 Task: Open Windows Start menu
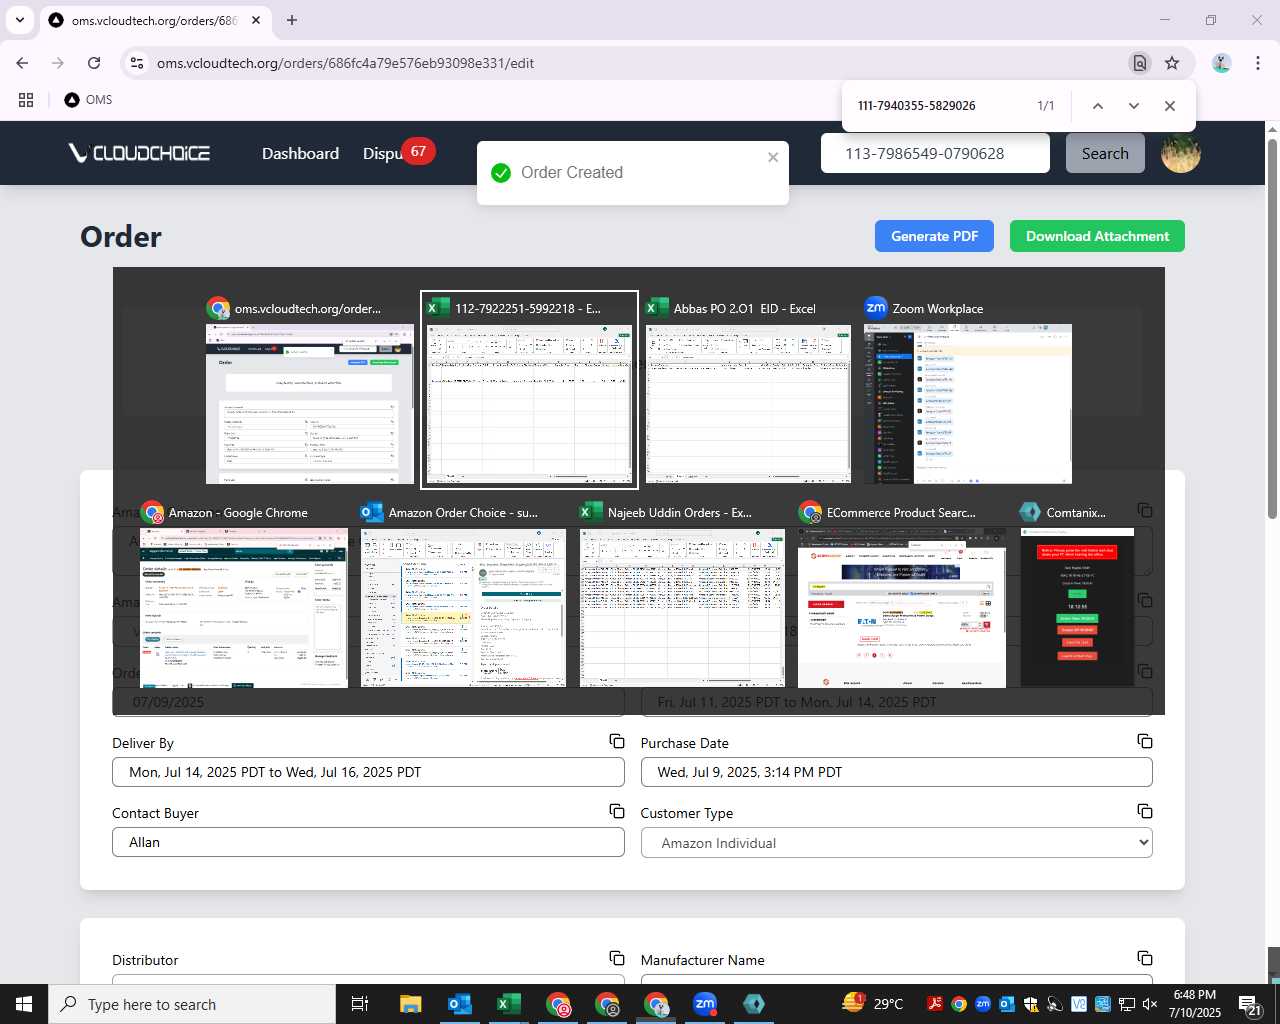tap(24, 1004)
